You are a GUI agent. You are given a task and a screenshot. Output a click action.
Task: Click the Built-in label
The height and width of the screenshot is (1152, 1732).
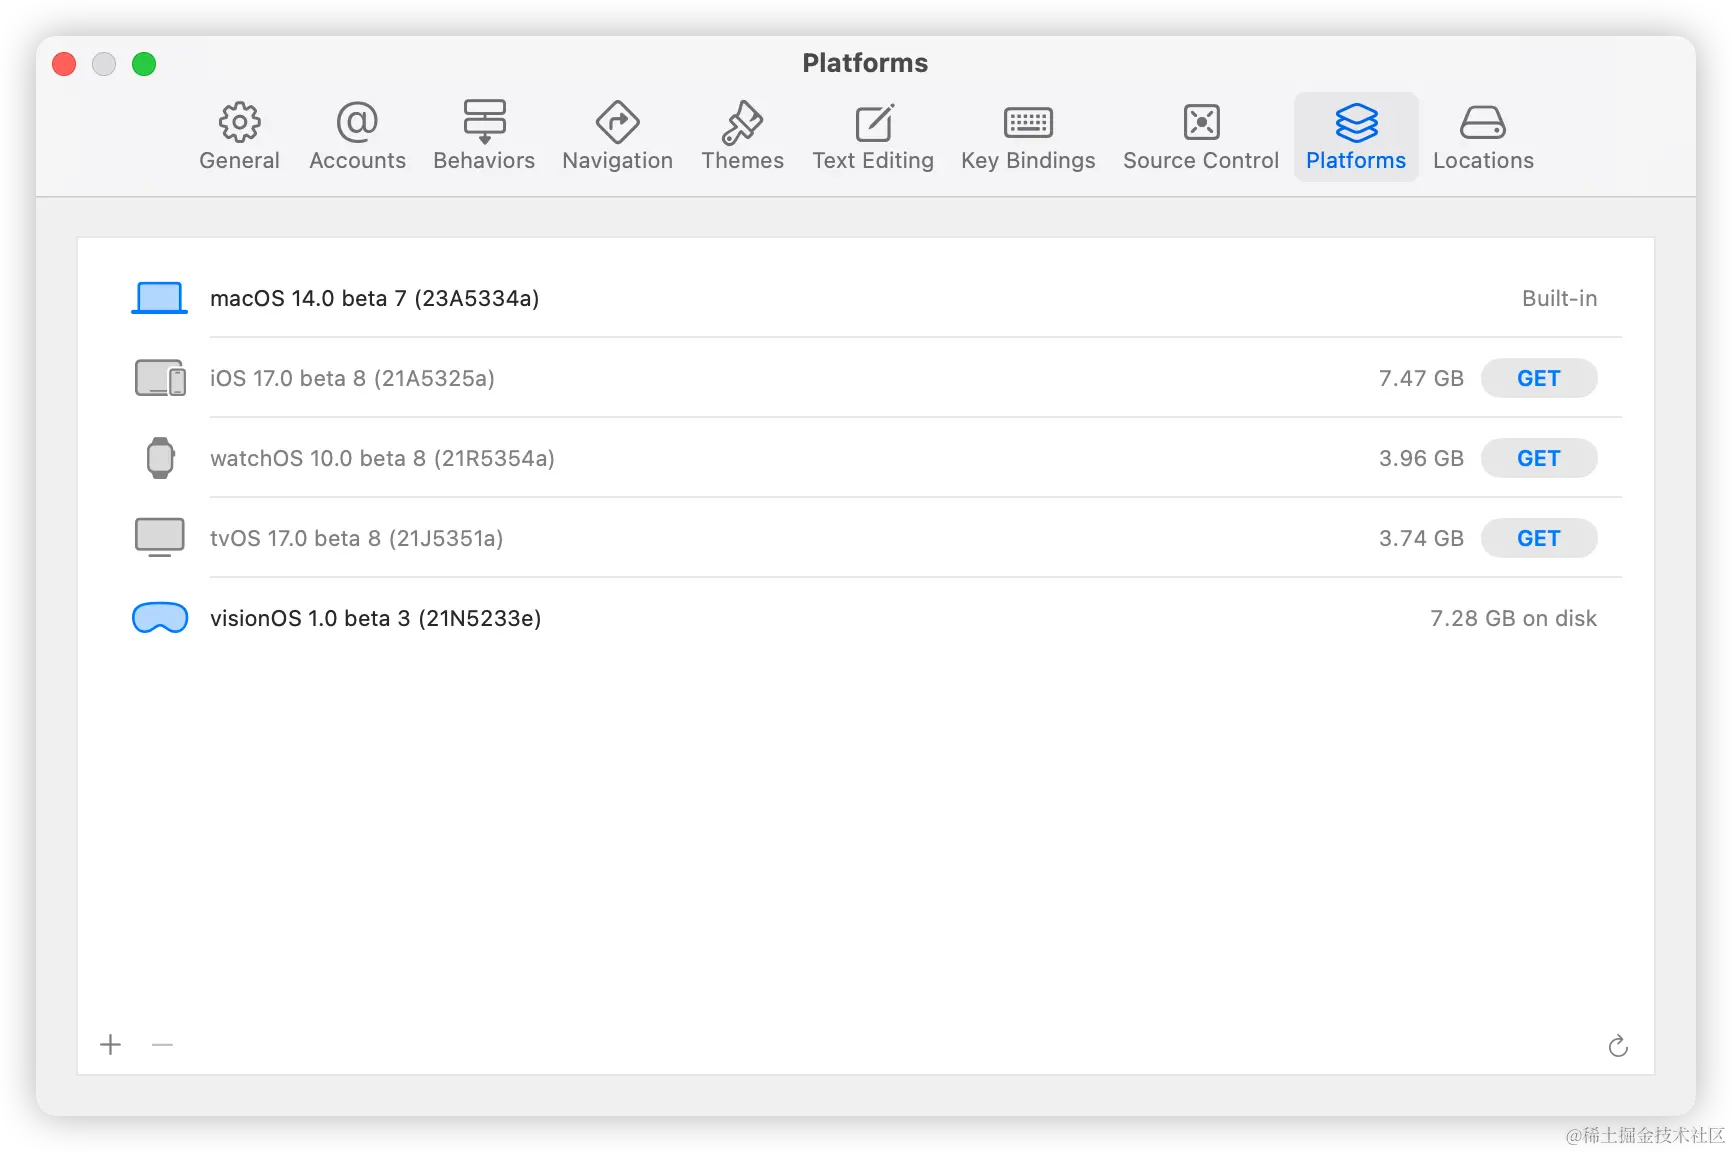pyautogui.click(x=1559, y=298)
